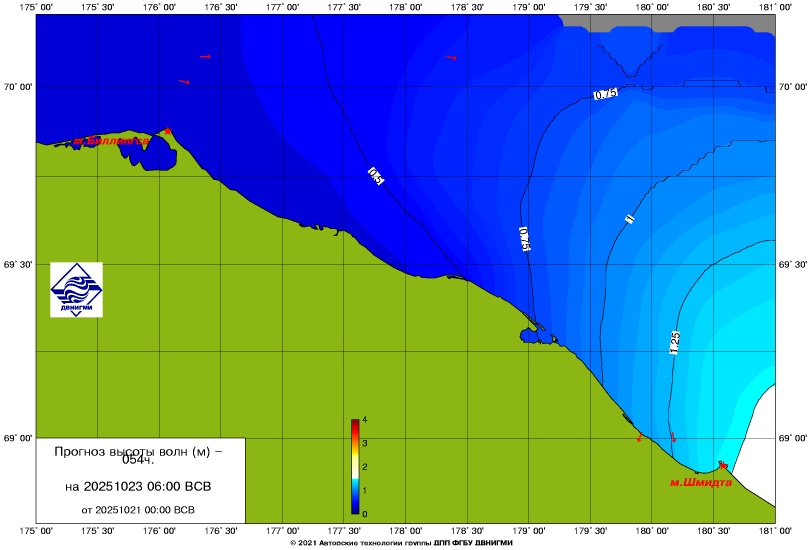Click the ДВНИГМИ diamond logo
This screenshot has width=810, height=550.
click(76, 290)
